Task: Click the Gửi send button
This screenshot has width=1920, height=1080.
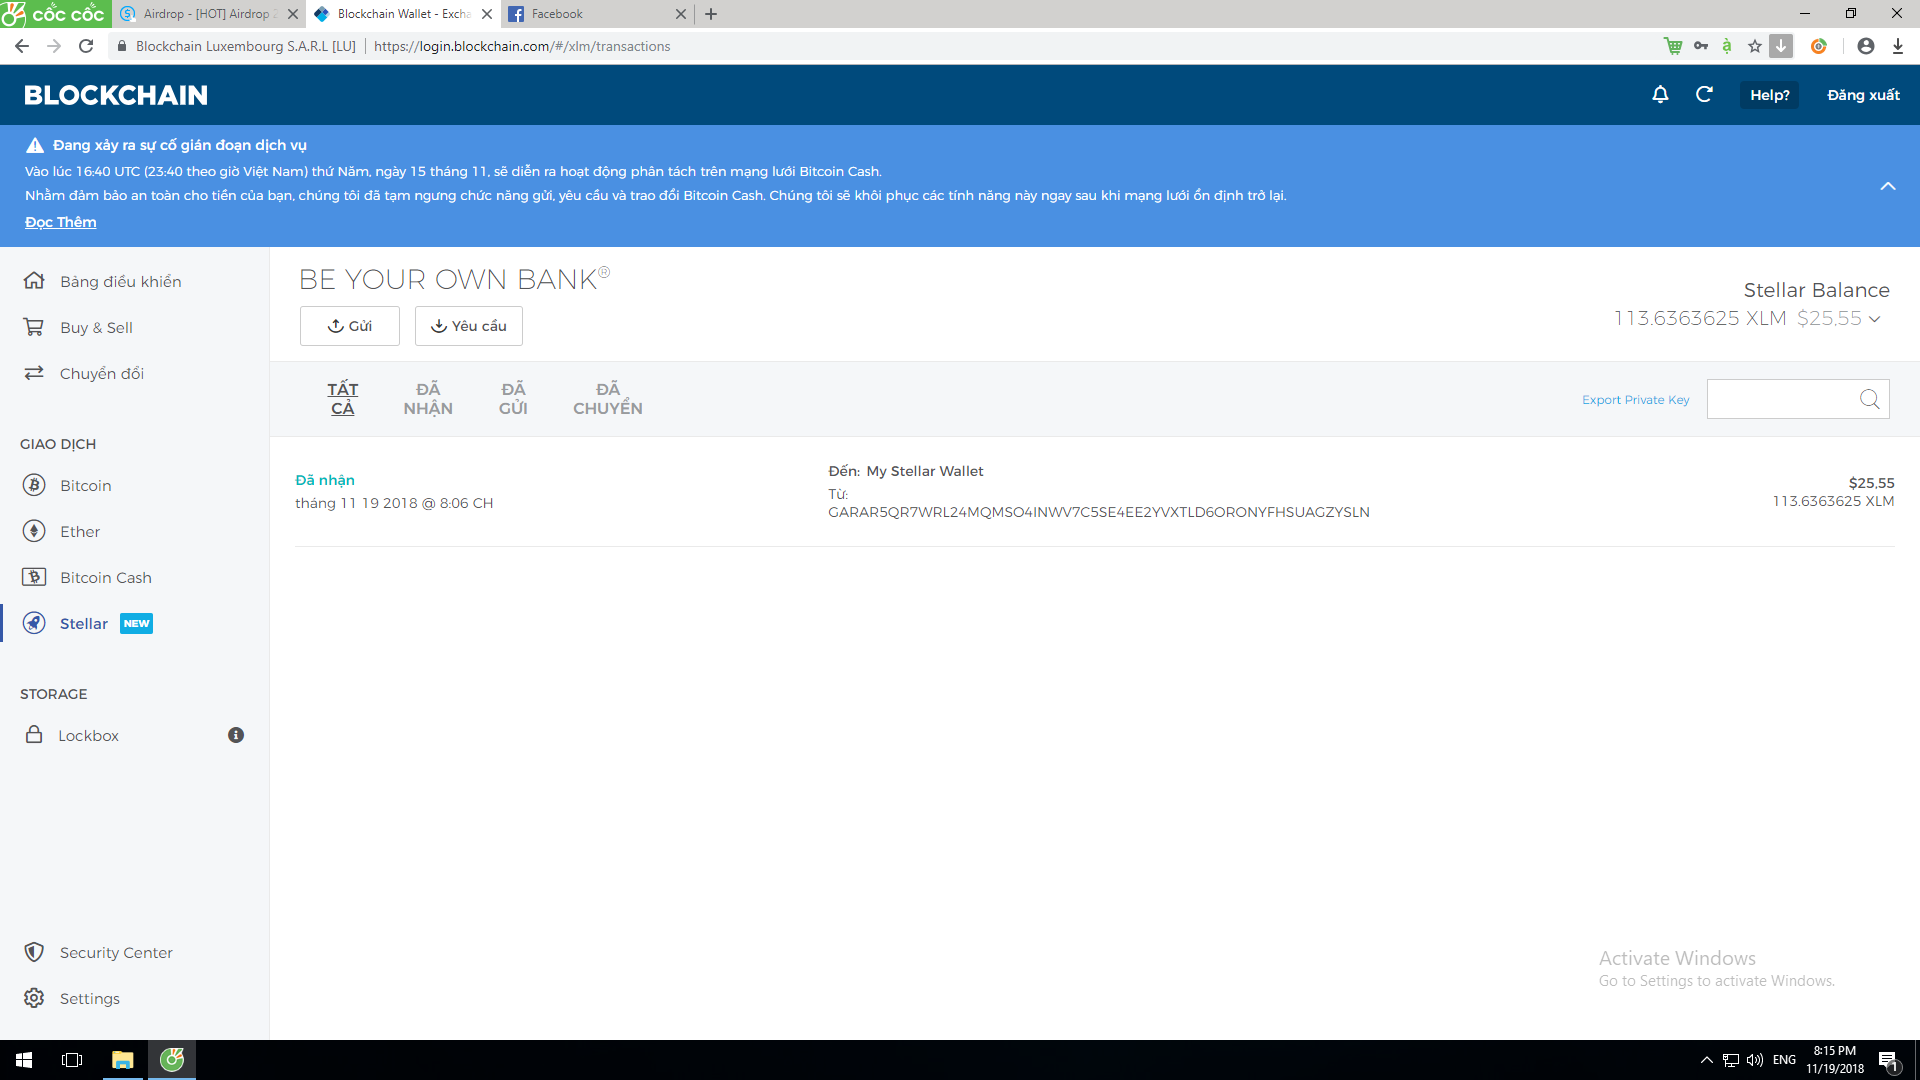Action: pyautogui.click(x=350, y=326)
